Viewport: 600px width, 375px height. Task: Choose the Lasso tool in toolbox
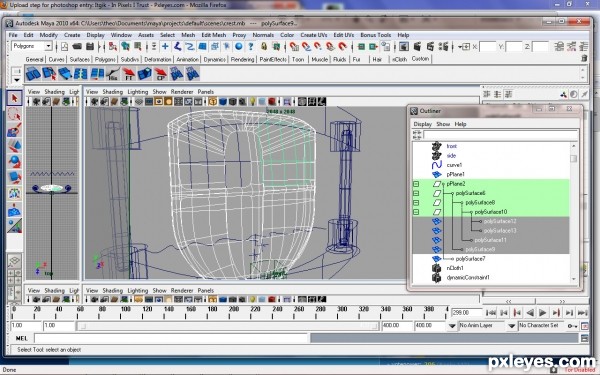point(15,114)
